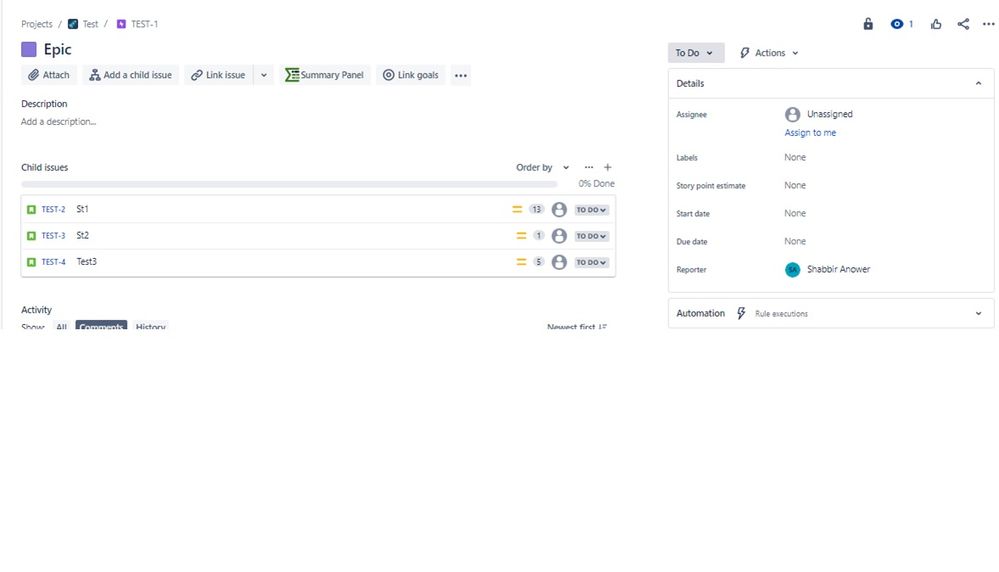Click the Add a description field
Image resolution: width=999 pixels, height=572 pixels.
tap(59, 122)
